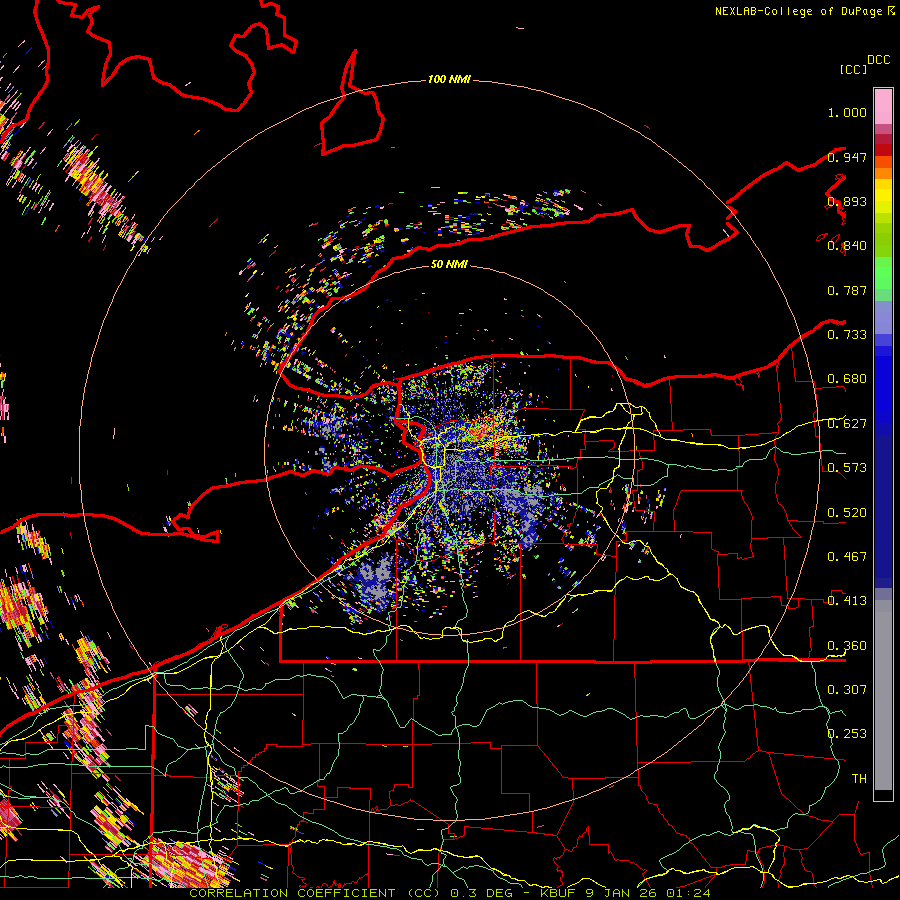Select the 0.893 scale value
The width and height of the screenshot is (900, 900).
pyautogui.click(x=847, y=201)
